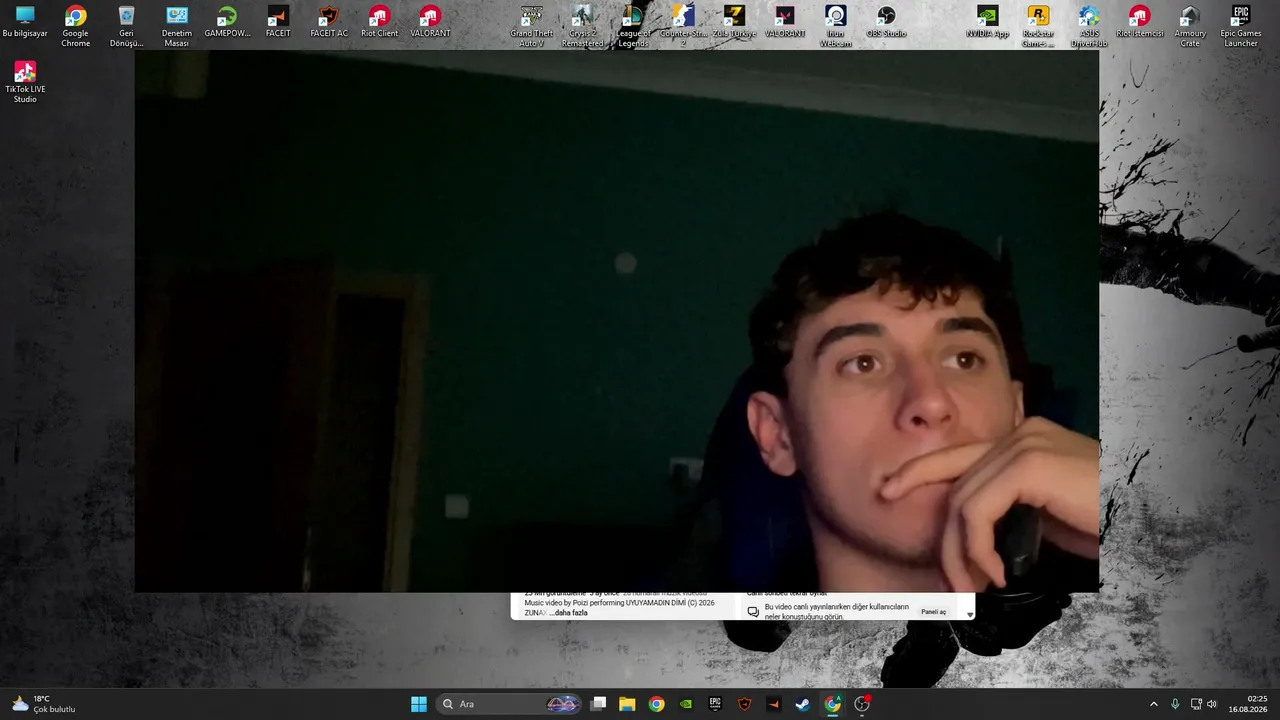Select the League of Legends shortcut
The height and width of the screenshot is (720, 1280).
tap(633, 26)
